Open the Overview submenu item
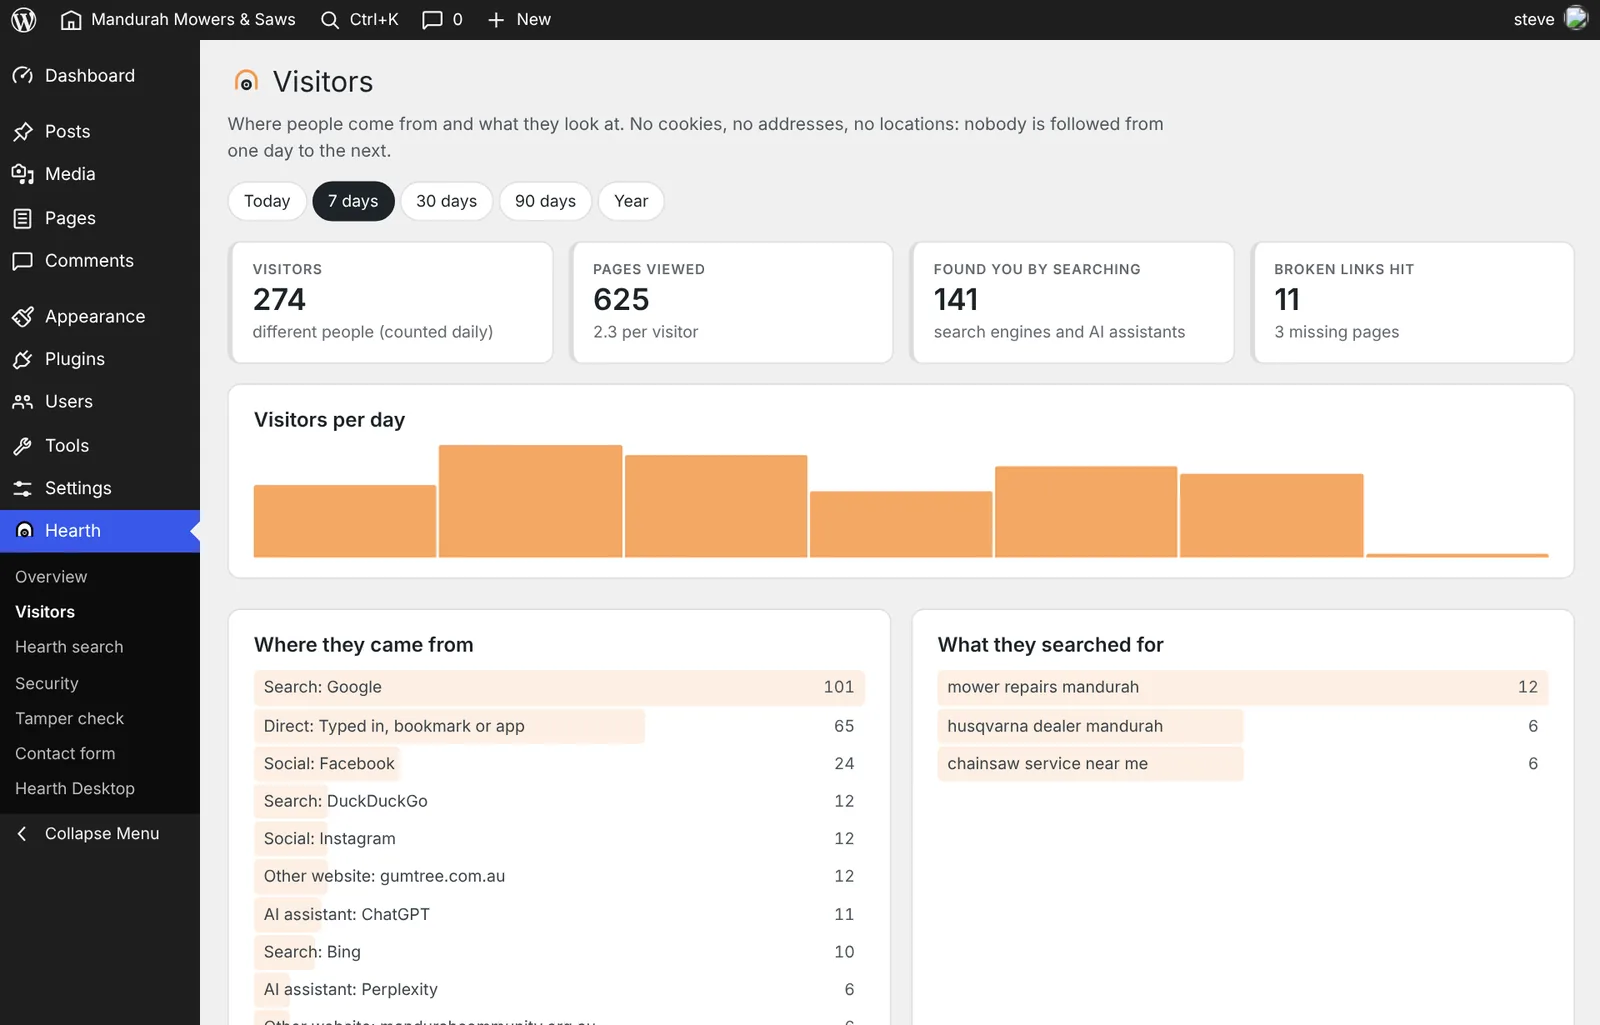 [51, 577]
